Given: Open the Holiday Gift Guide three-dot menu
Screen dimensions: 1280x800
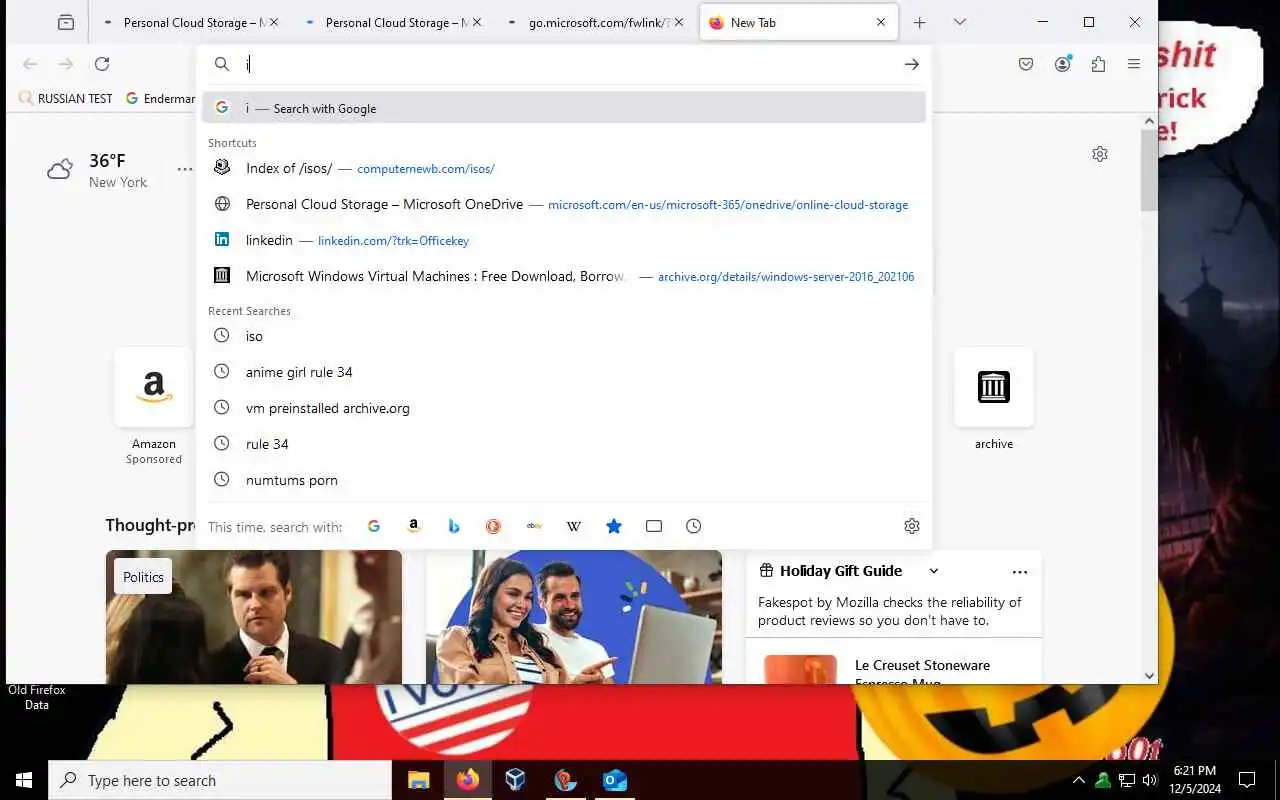Looking at the screenshot, I should coord(1020,572).
